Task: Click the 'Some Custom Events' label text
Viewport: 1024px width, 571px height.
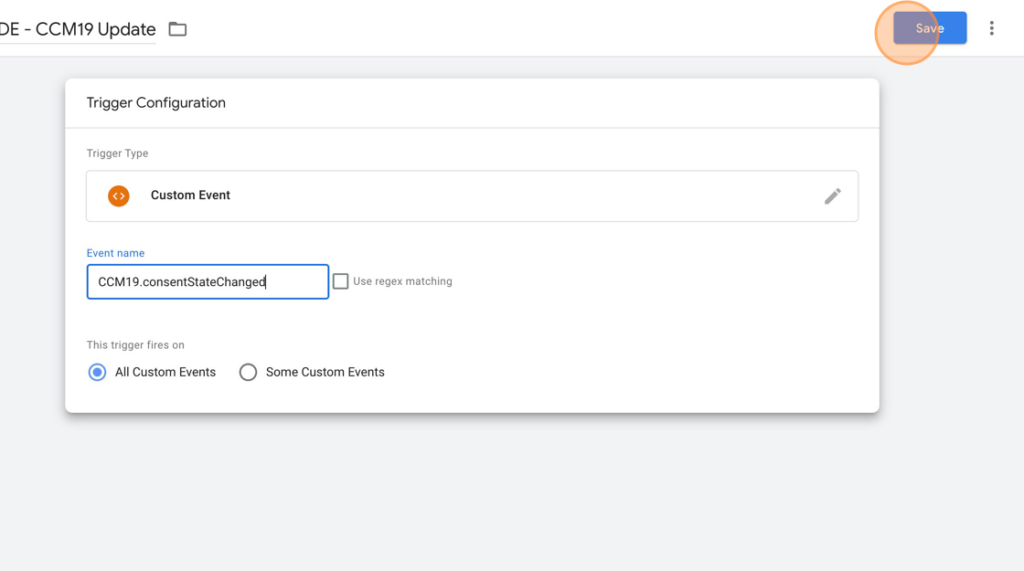Action: (325, 372)
